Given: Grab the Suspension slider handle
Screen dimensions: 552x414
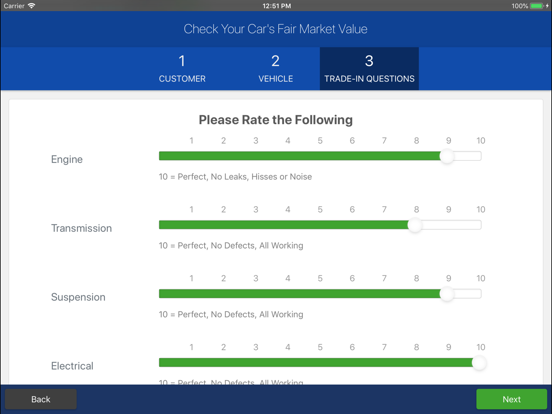Looking at the screenshot, I should pos(447,294).
